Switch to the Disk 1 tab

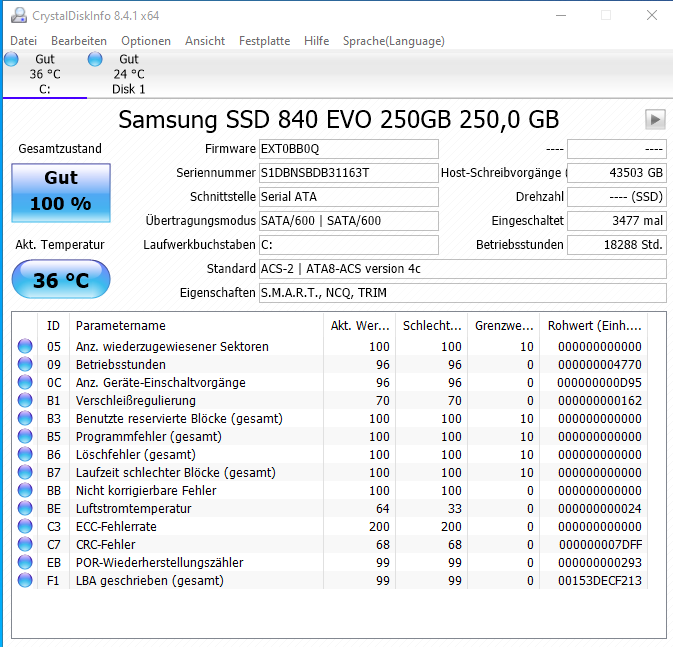coord(129,74)
